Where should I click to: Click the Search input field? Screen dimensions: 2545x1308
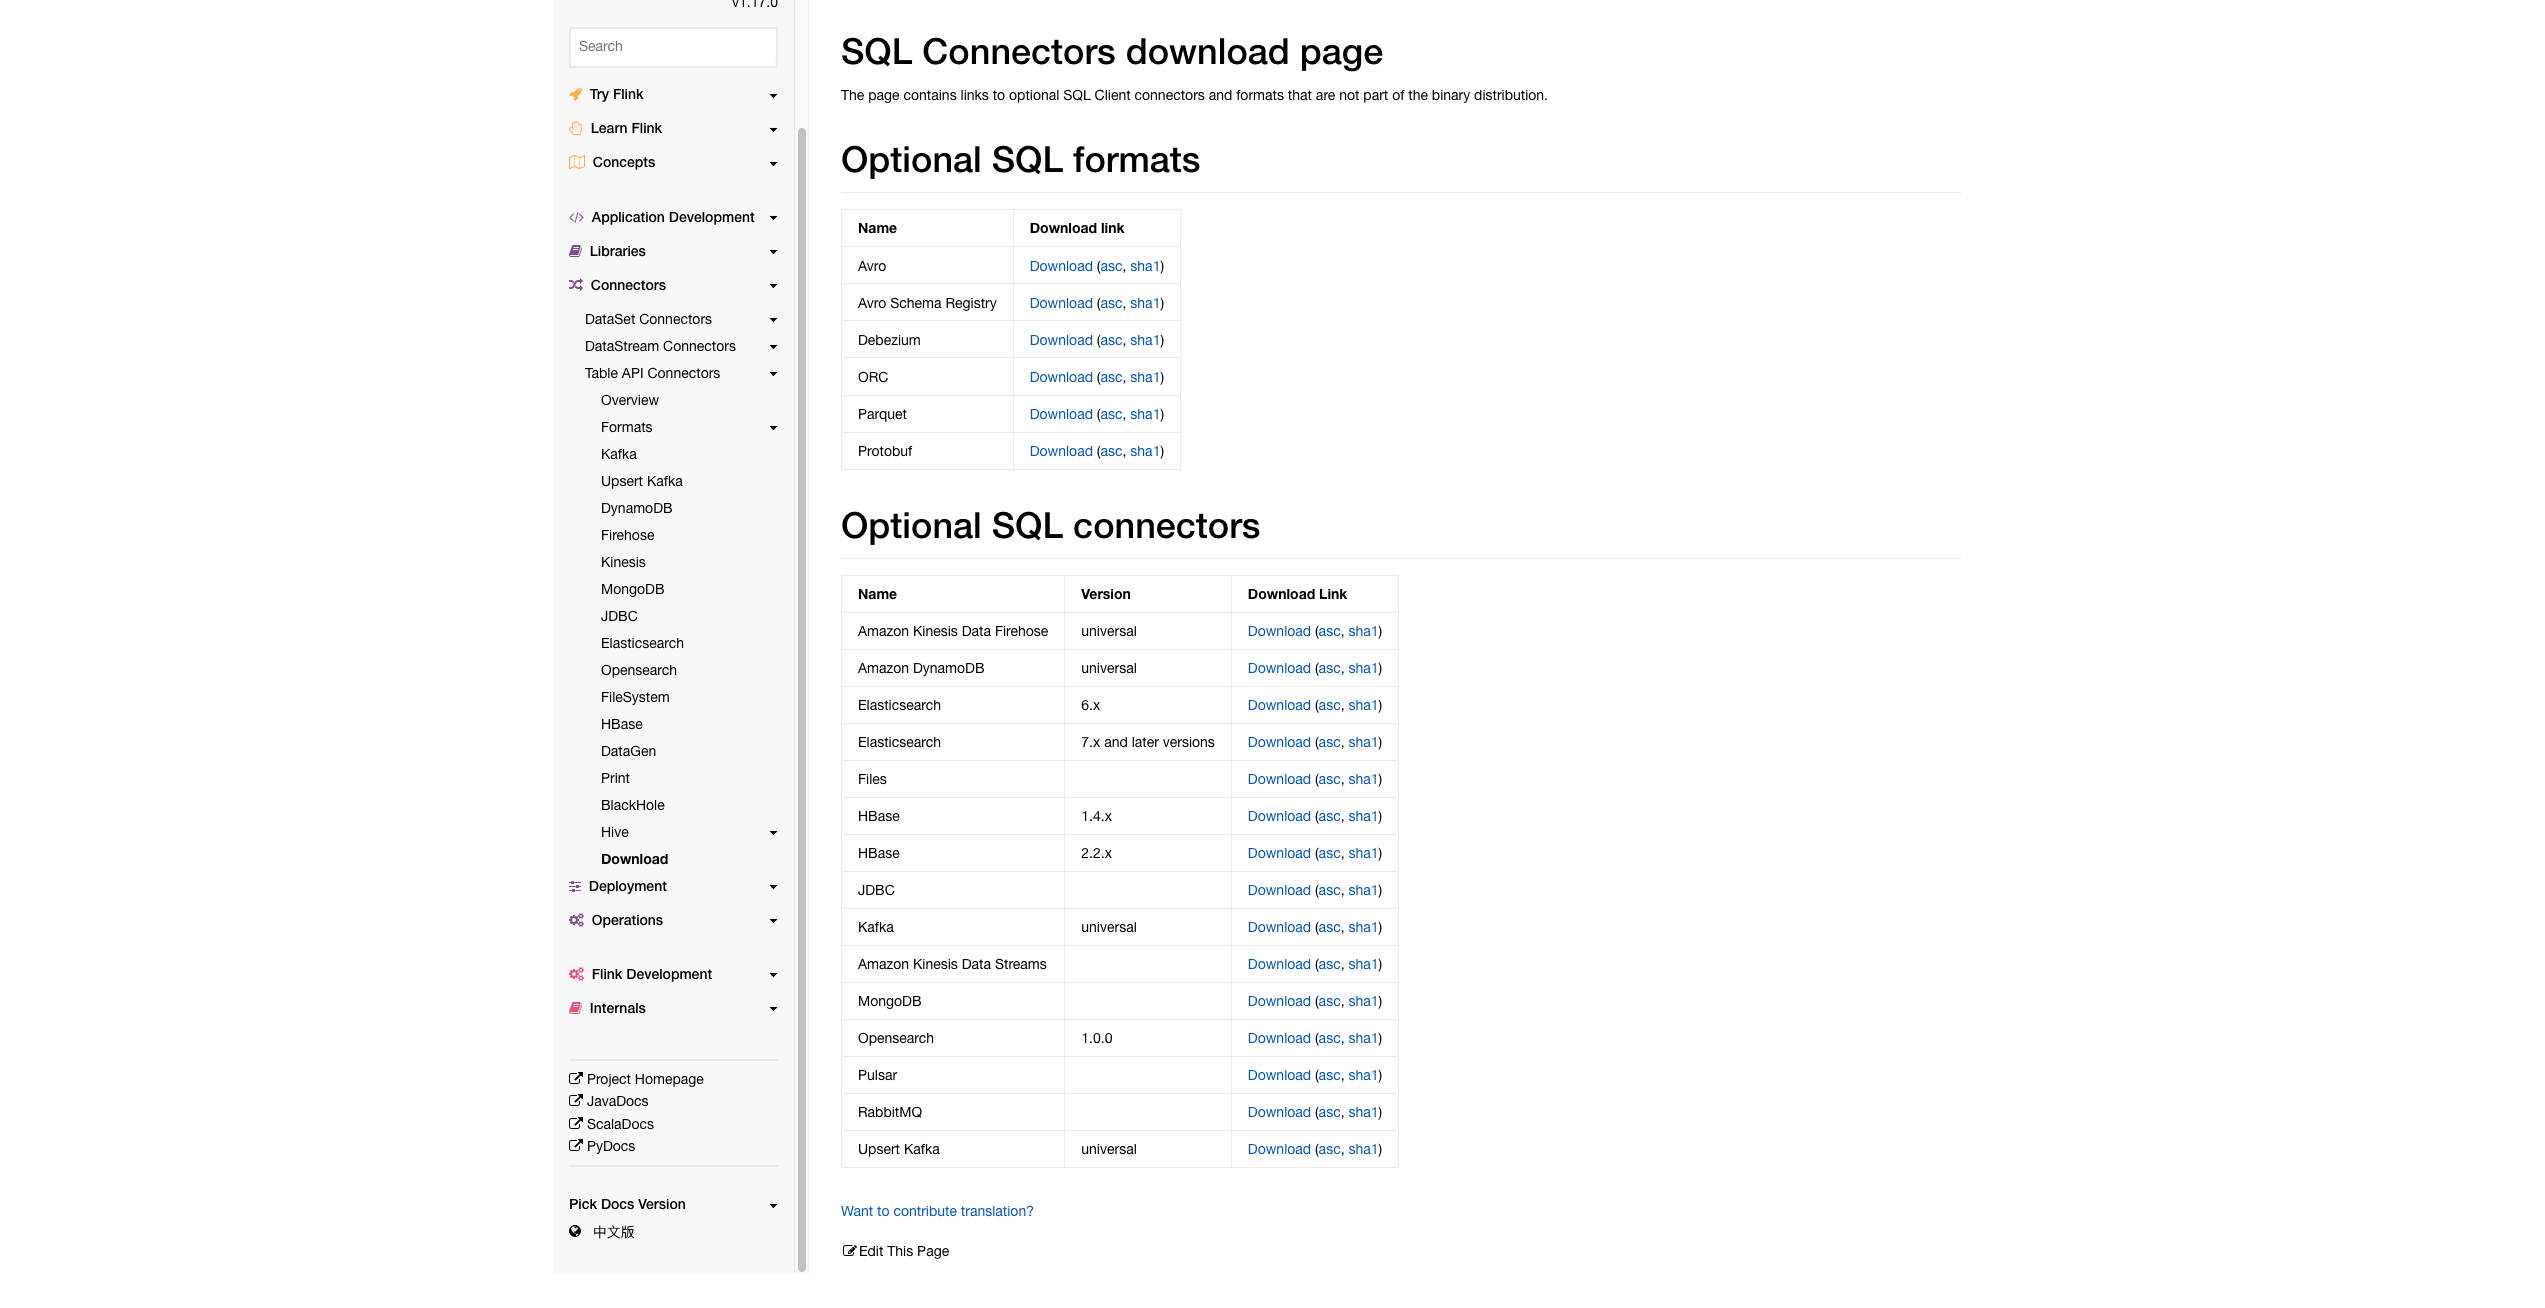tap(673, 47)
